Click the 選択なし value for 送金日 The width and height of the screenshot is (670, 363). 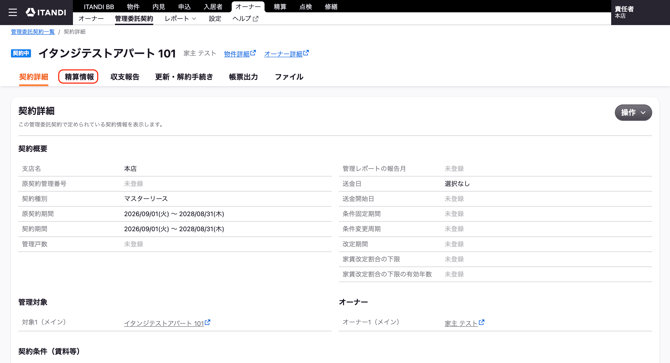click(457, 184)
